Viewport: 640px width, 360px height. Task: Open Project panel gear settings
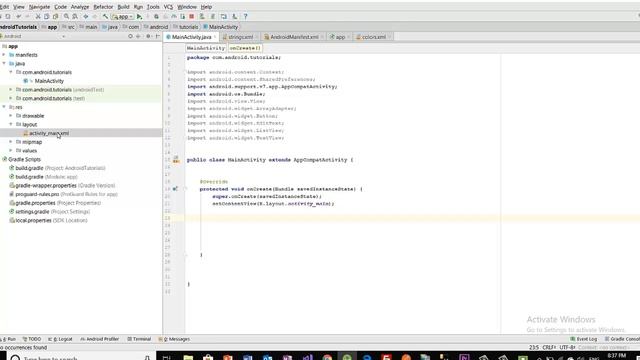point(149,36)
